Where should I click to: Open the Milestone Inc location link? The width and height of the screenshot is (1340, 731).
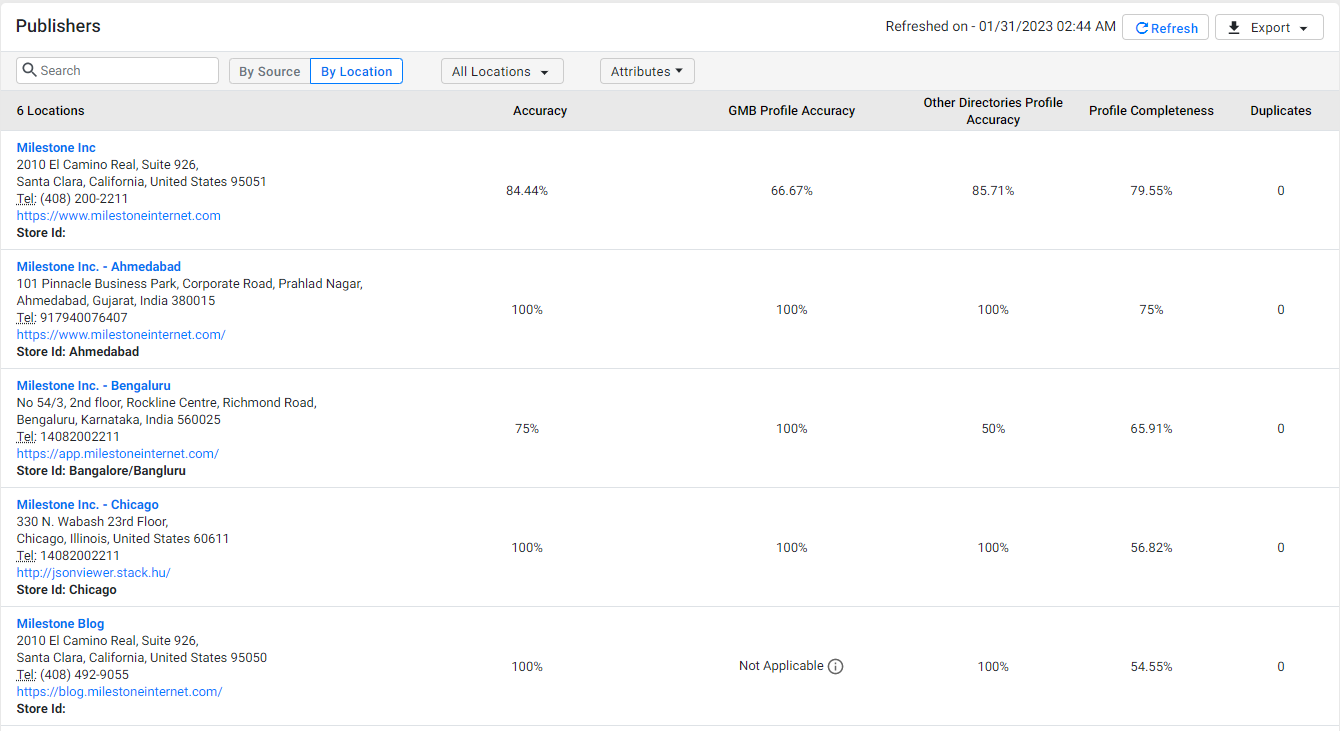56,148
